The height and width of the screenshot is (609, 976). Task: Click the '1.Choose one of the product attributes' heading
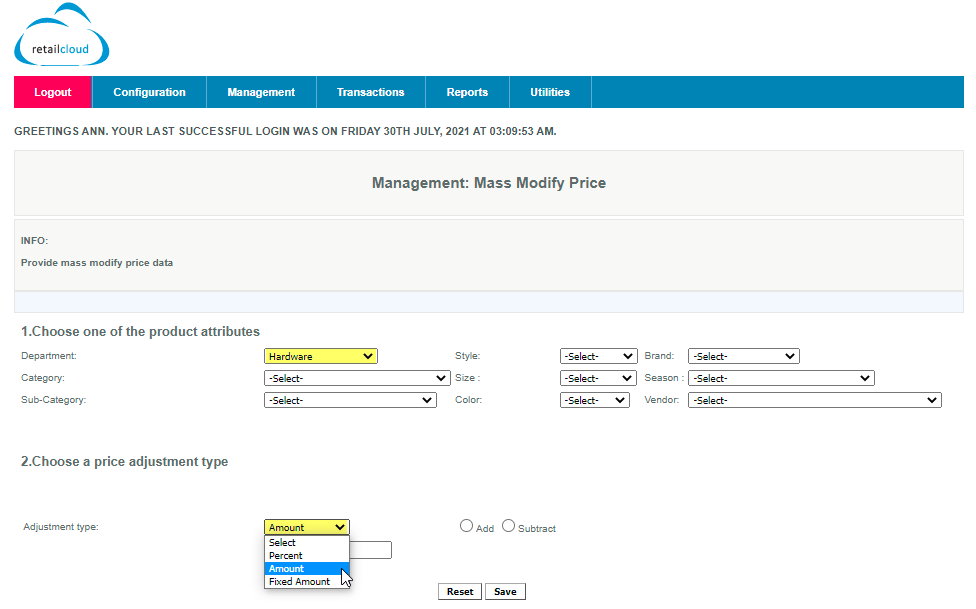tap(141, 331)
